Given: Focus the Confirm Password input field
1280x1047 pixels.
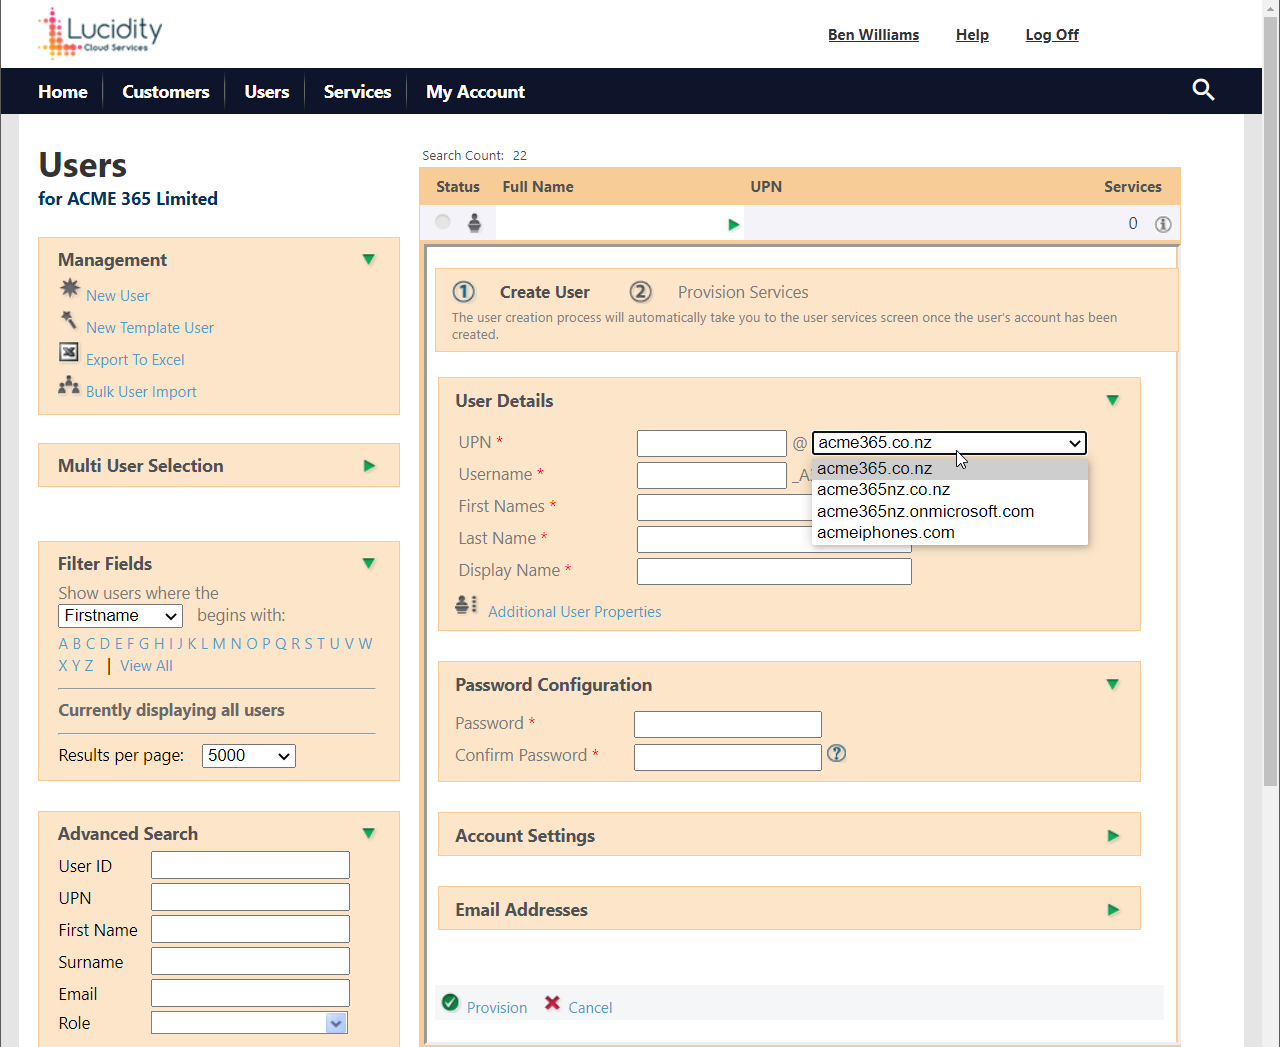Looking at the screenshot, I should [728, 757].
